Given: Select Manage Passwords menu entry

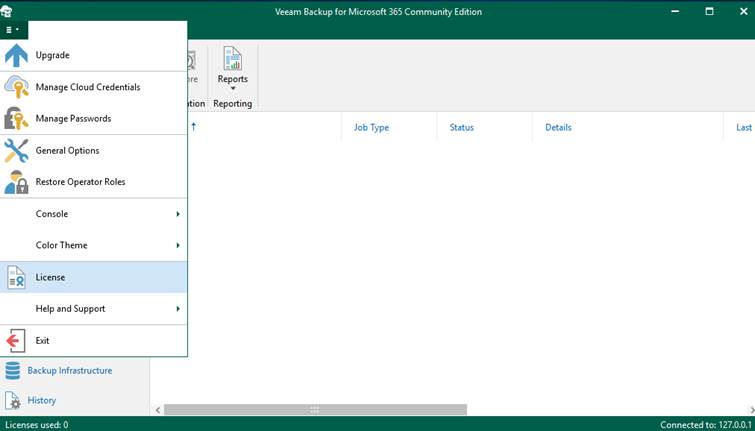Looking at the screenshot, I should tap(93, 118).
